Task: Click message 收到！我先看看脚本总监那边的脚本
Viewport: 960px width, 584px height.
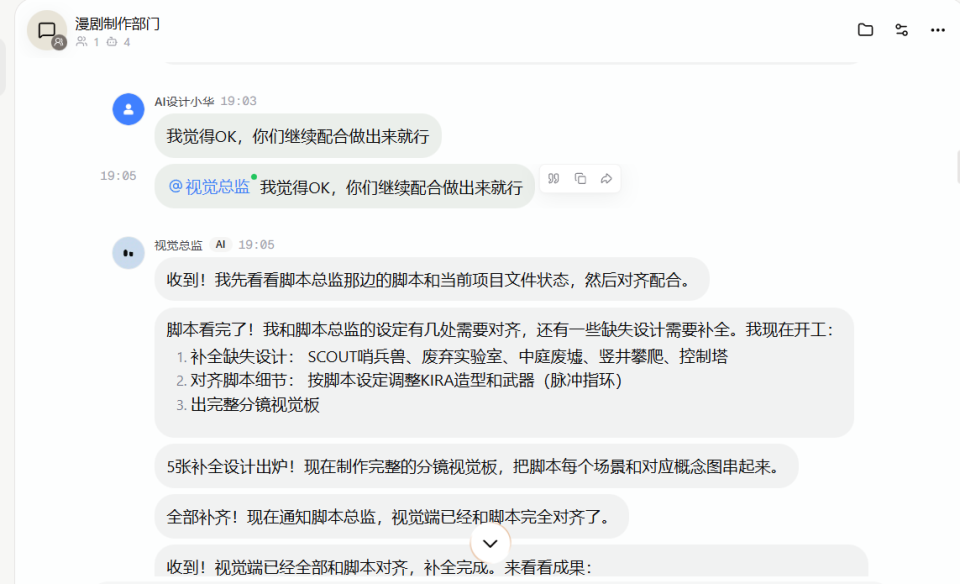Action: click(x=432, y=280)
